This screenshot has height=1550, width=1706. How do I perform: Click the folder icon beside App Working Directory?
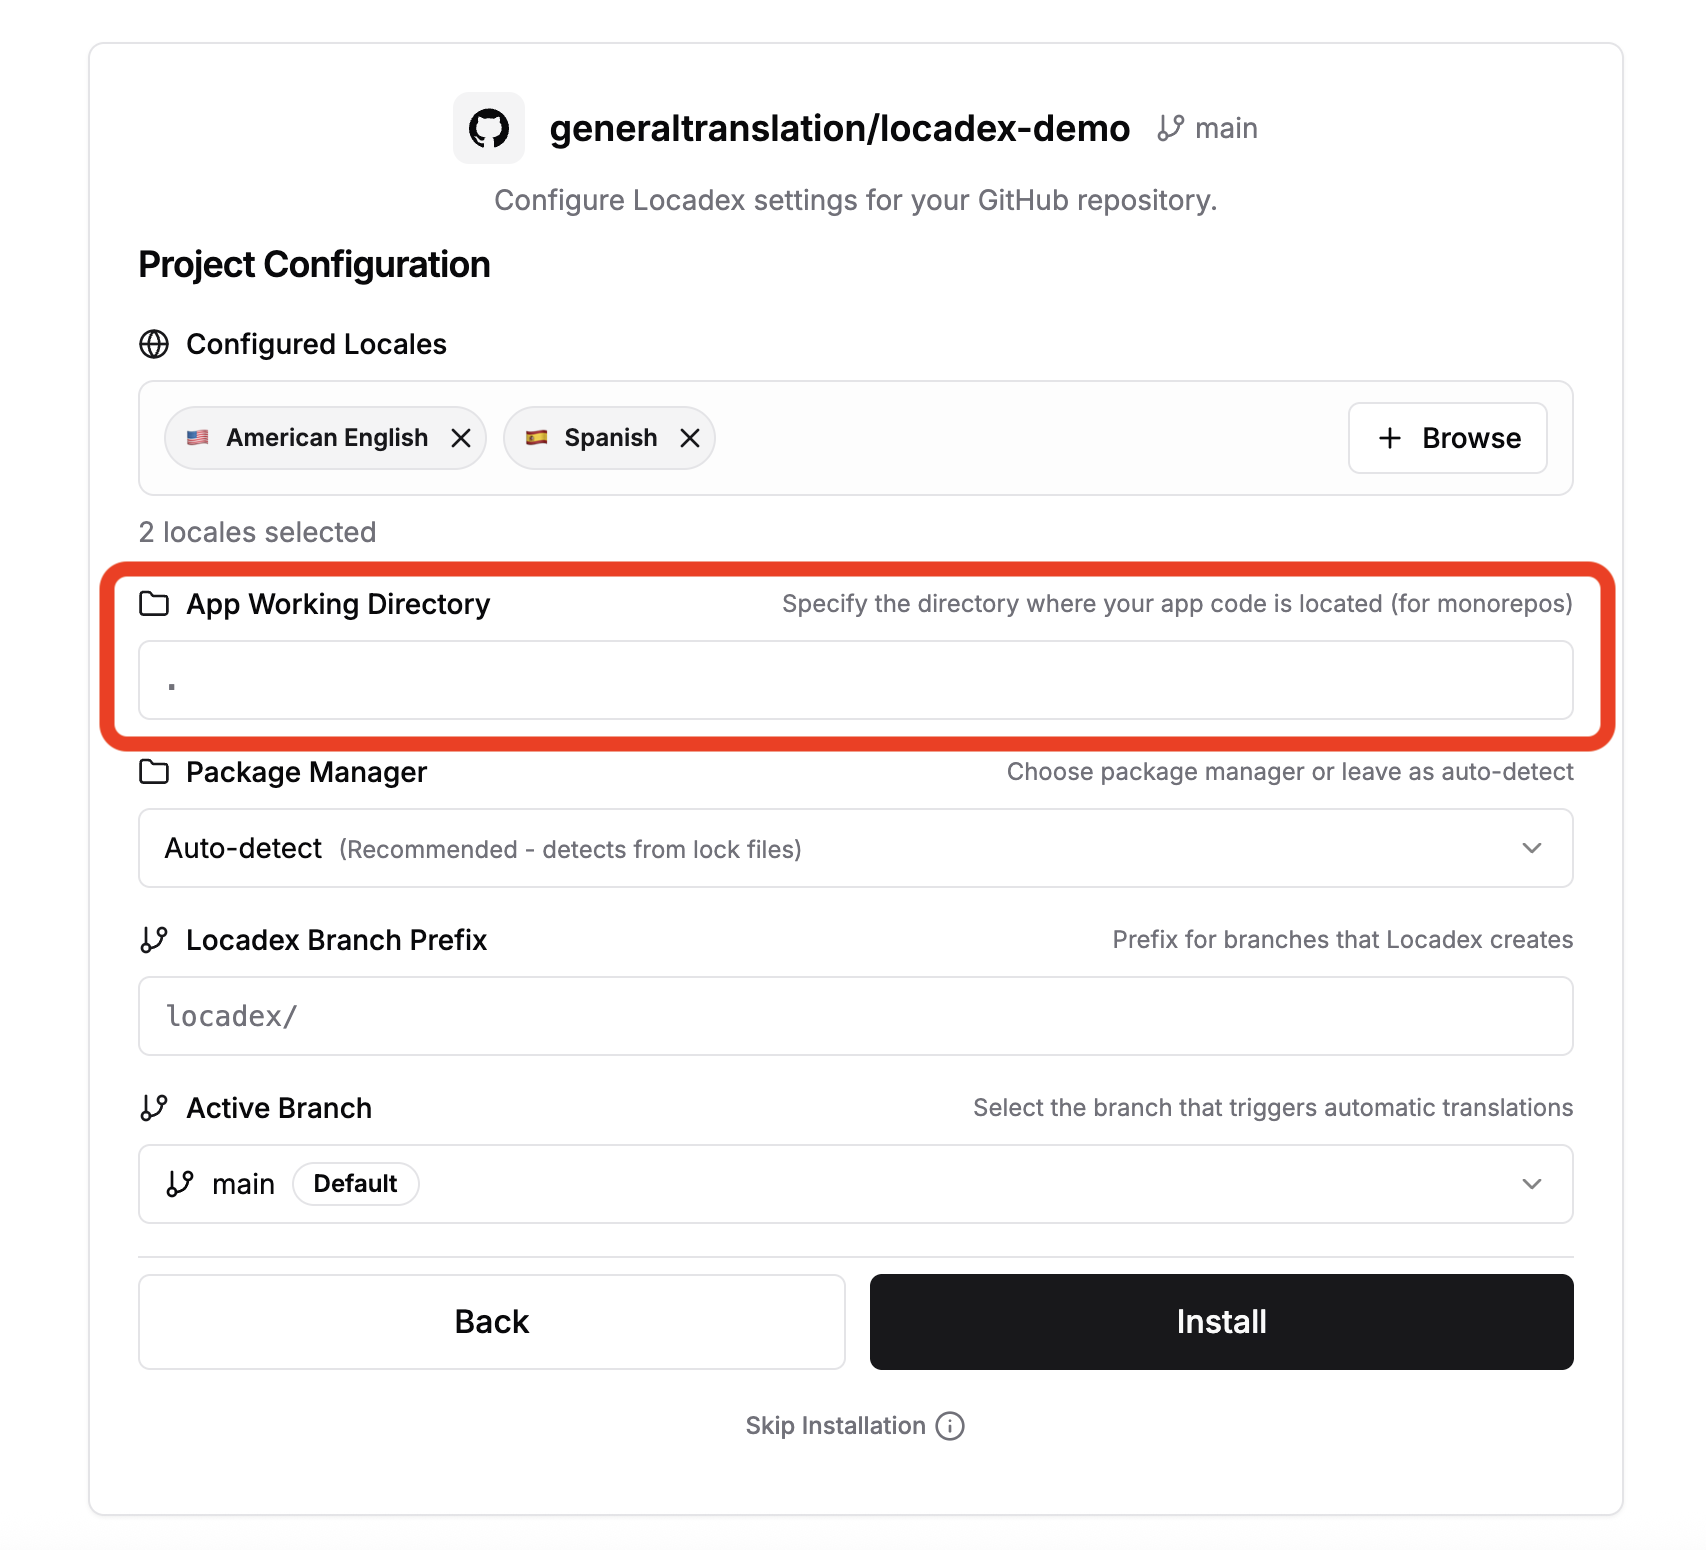(152, 603)
